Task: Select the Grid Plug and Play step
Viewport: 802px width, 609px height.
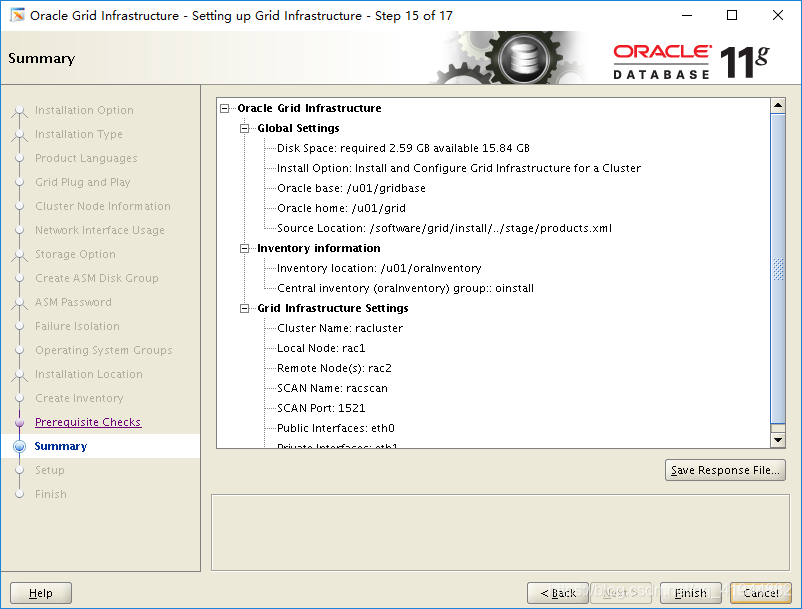Action: pos(82,183)
